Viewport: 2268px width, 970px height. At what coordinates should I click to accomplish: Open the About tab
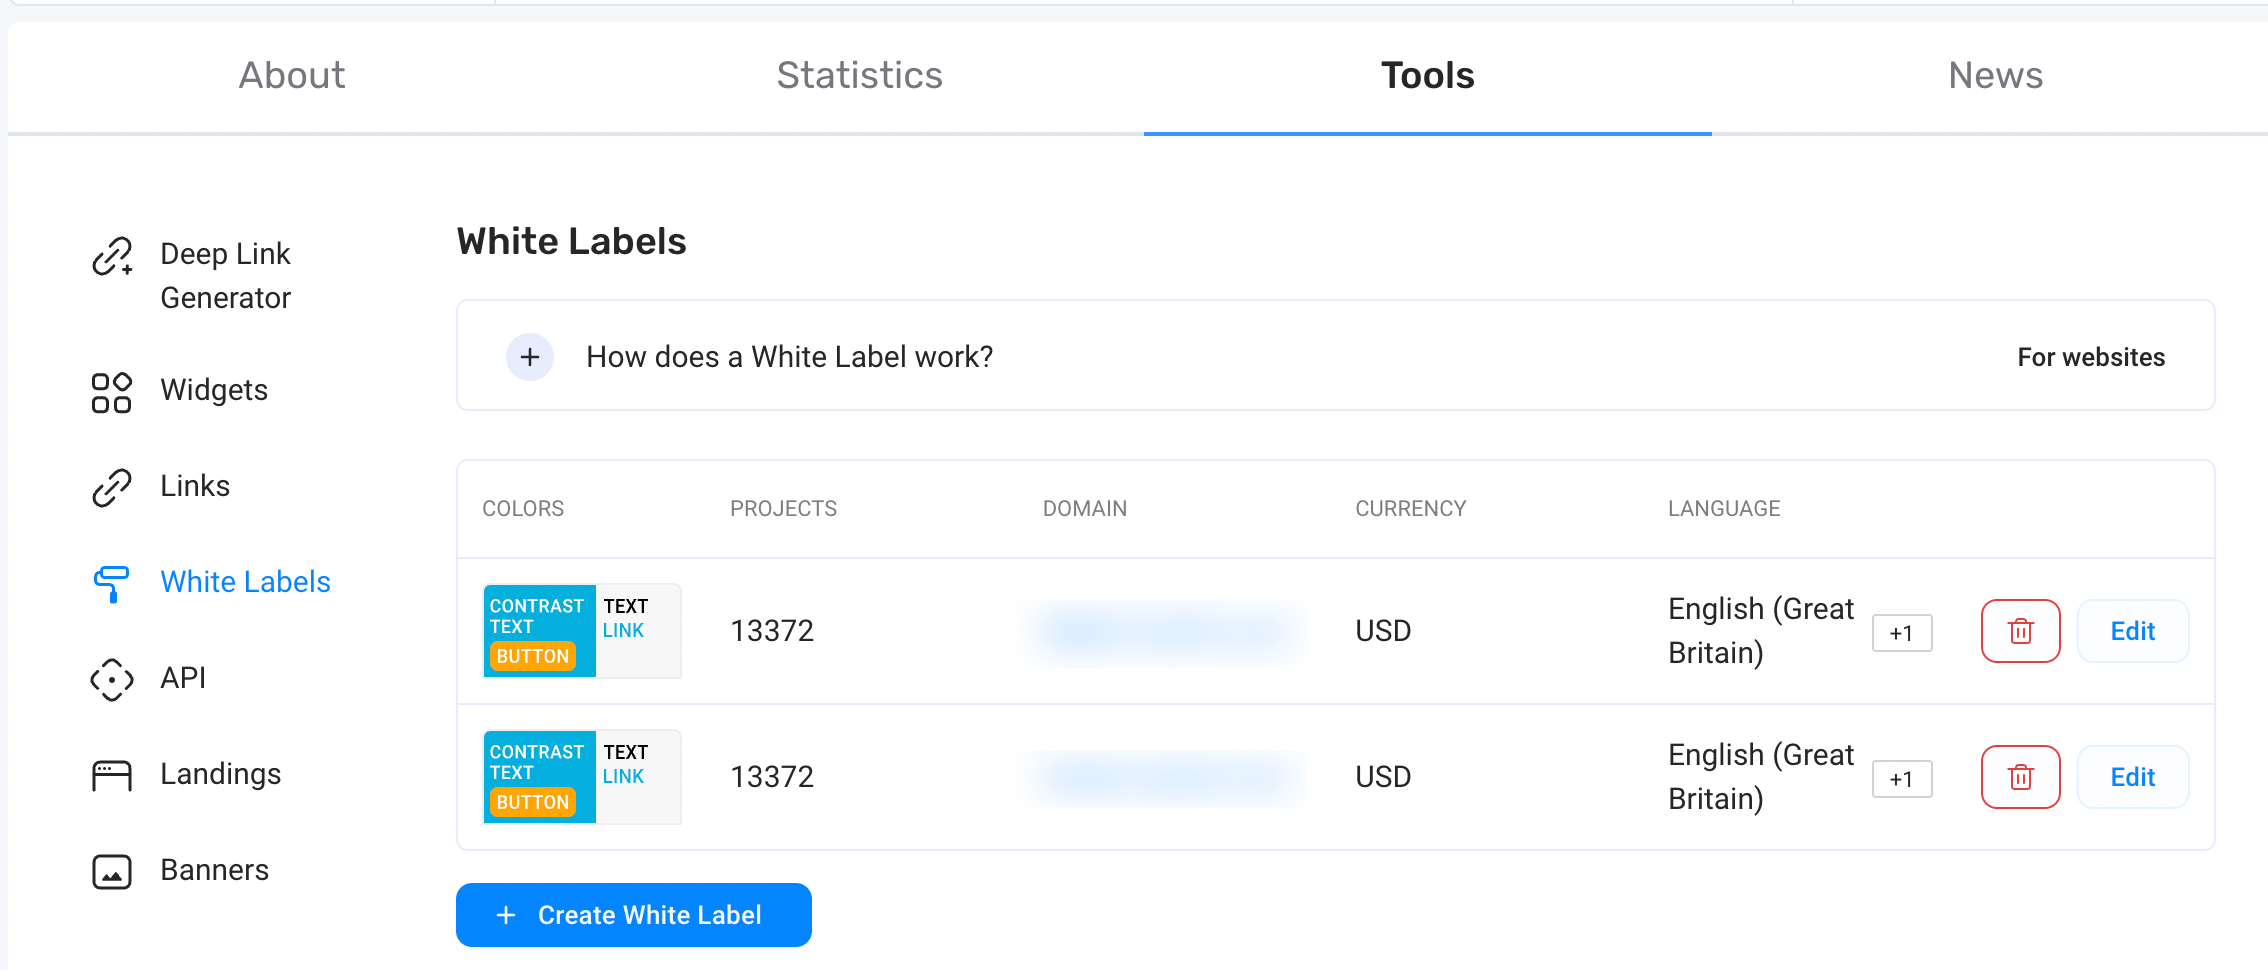292,76
